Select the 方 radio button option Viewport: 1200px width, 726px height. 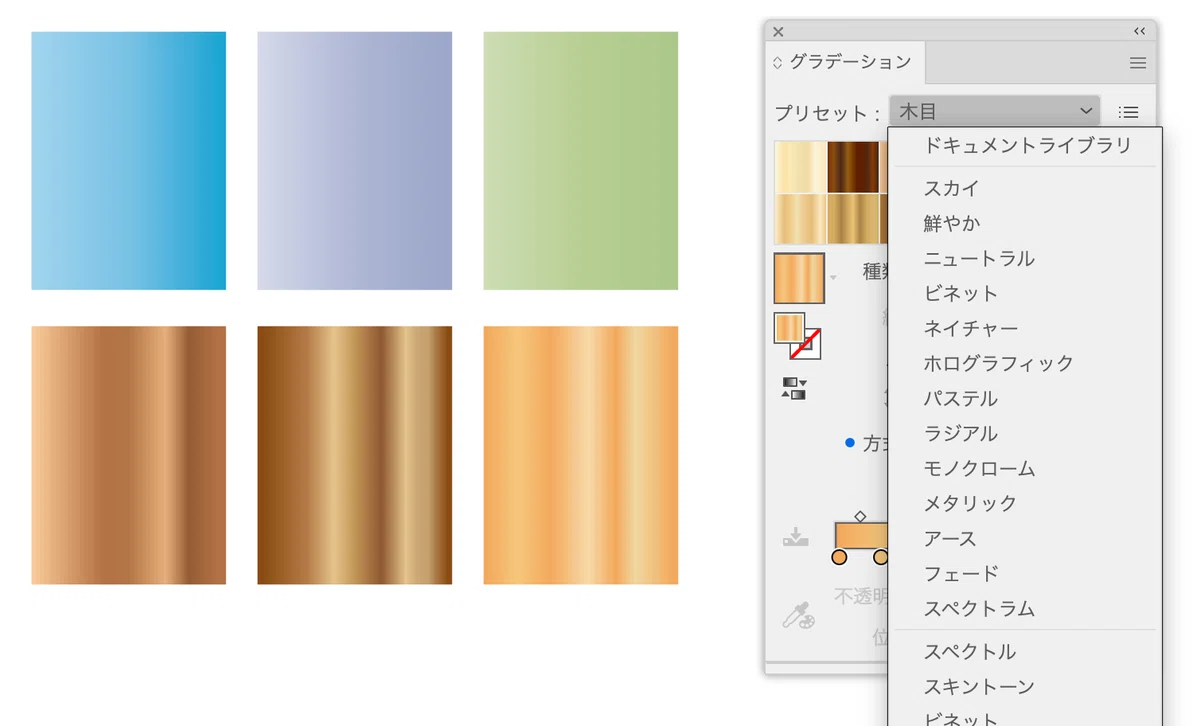[850, 442]
